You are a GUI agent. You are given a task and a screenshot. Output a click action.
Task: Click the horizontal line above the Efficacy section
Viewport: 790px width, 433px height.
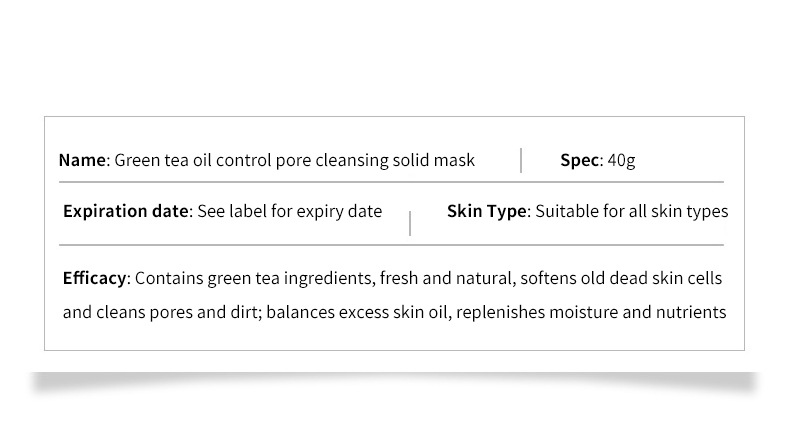click(390, 244)
